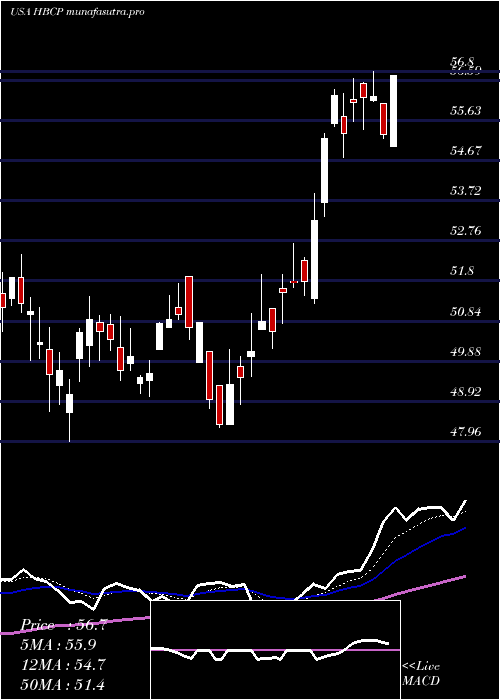Click the 'USA HBCP munafasutra.pro' chart title
Viewport: 500px width, 700px height.
pos(77,12)
